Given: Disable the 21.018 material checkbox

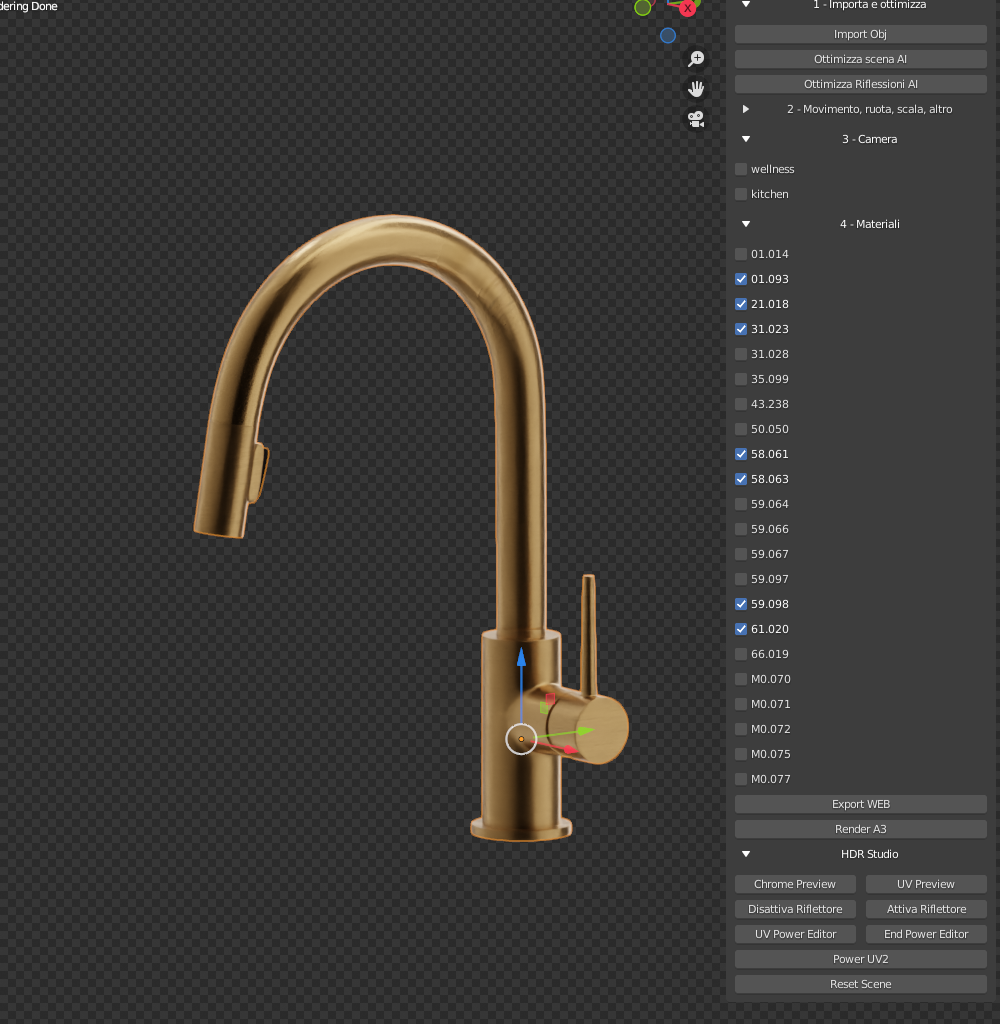Looking at the screenshot, I should [740, 304].
